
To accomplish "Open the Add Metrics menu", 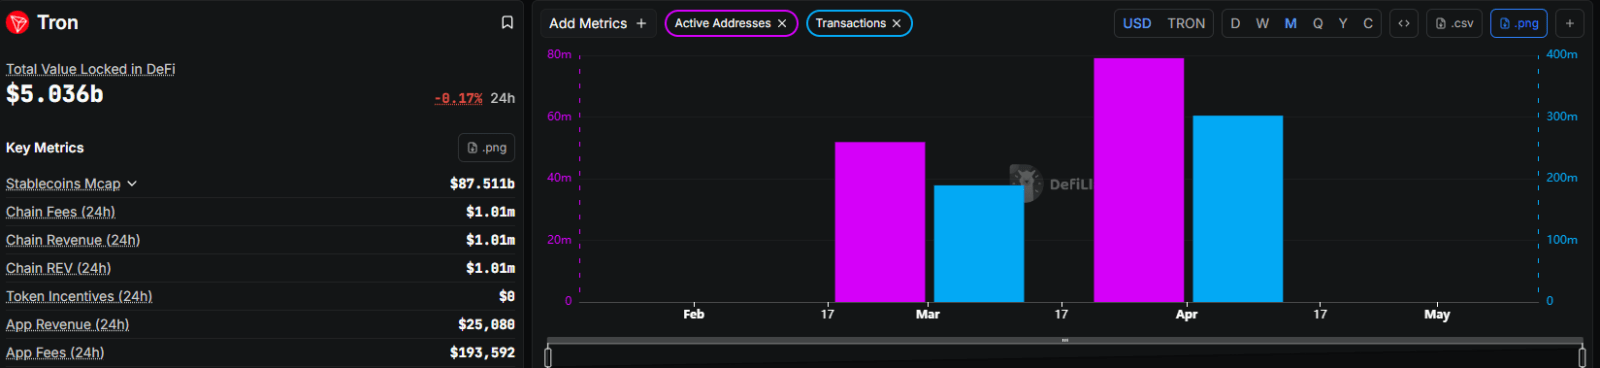I will 598,23.
